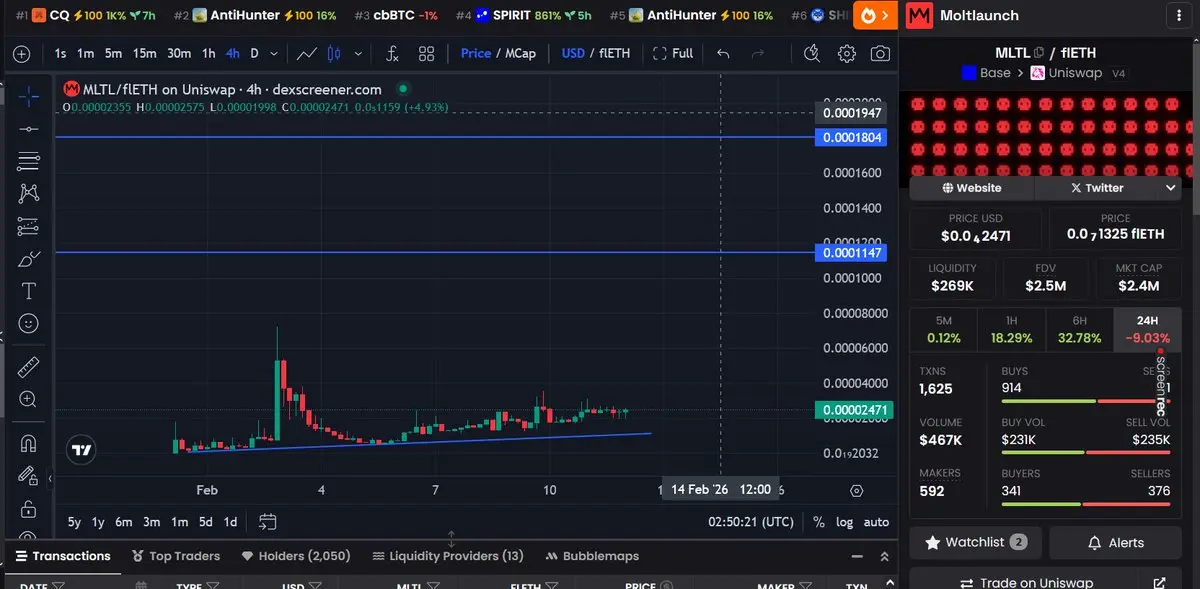
Task: Select the XABCD pattern tool
Action: click(28, 193)
